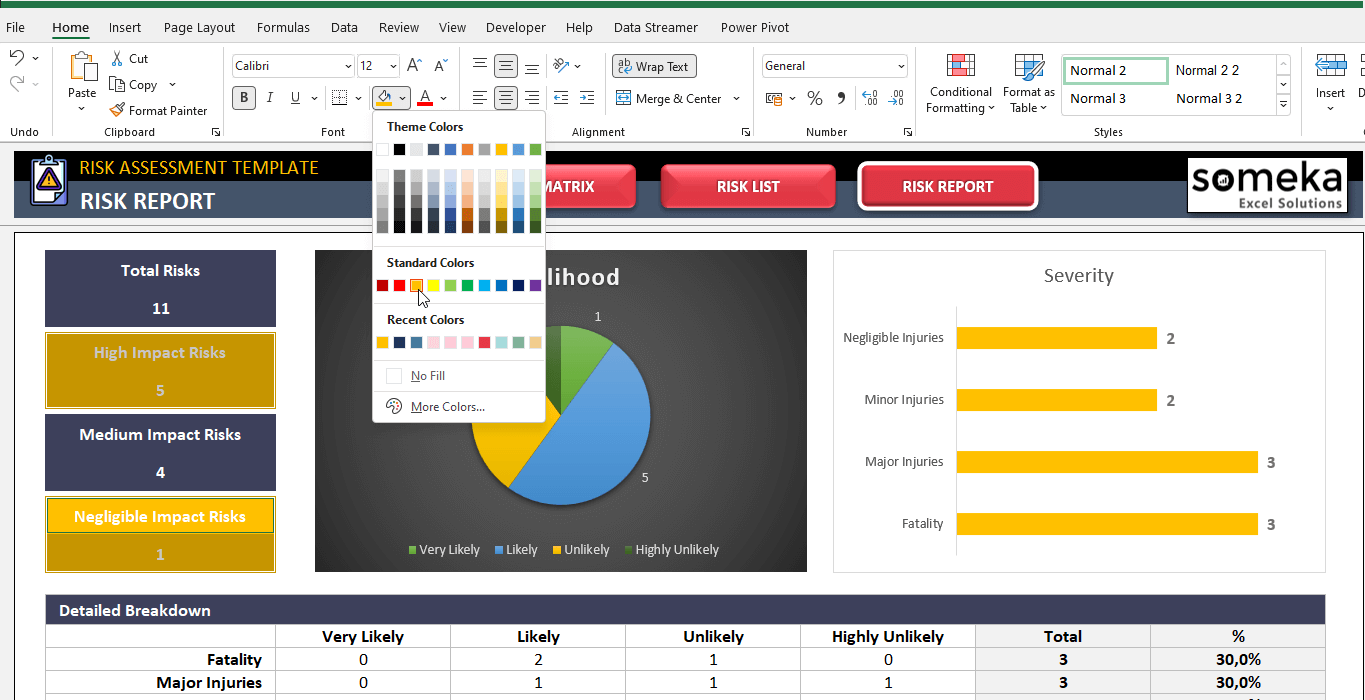1365x700 pixels.
Task: Toggle Wrap Text for the selection
Action: [x=654, y=66]
